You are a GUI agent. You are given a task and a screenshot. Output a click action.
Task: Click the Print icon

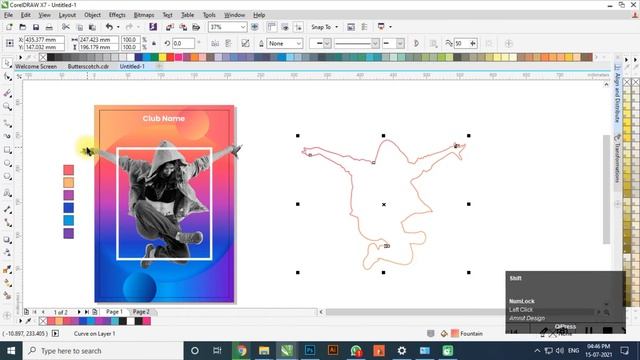tap(49, 27)
